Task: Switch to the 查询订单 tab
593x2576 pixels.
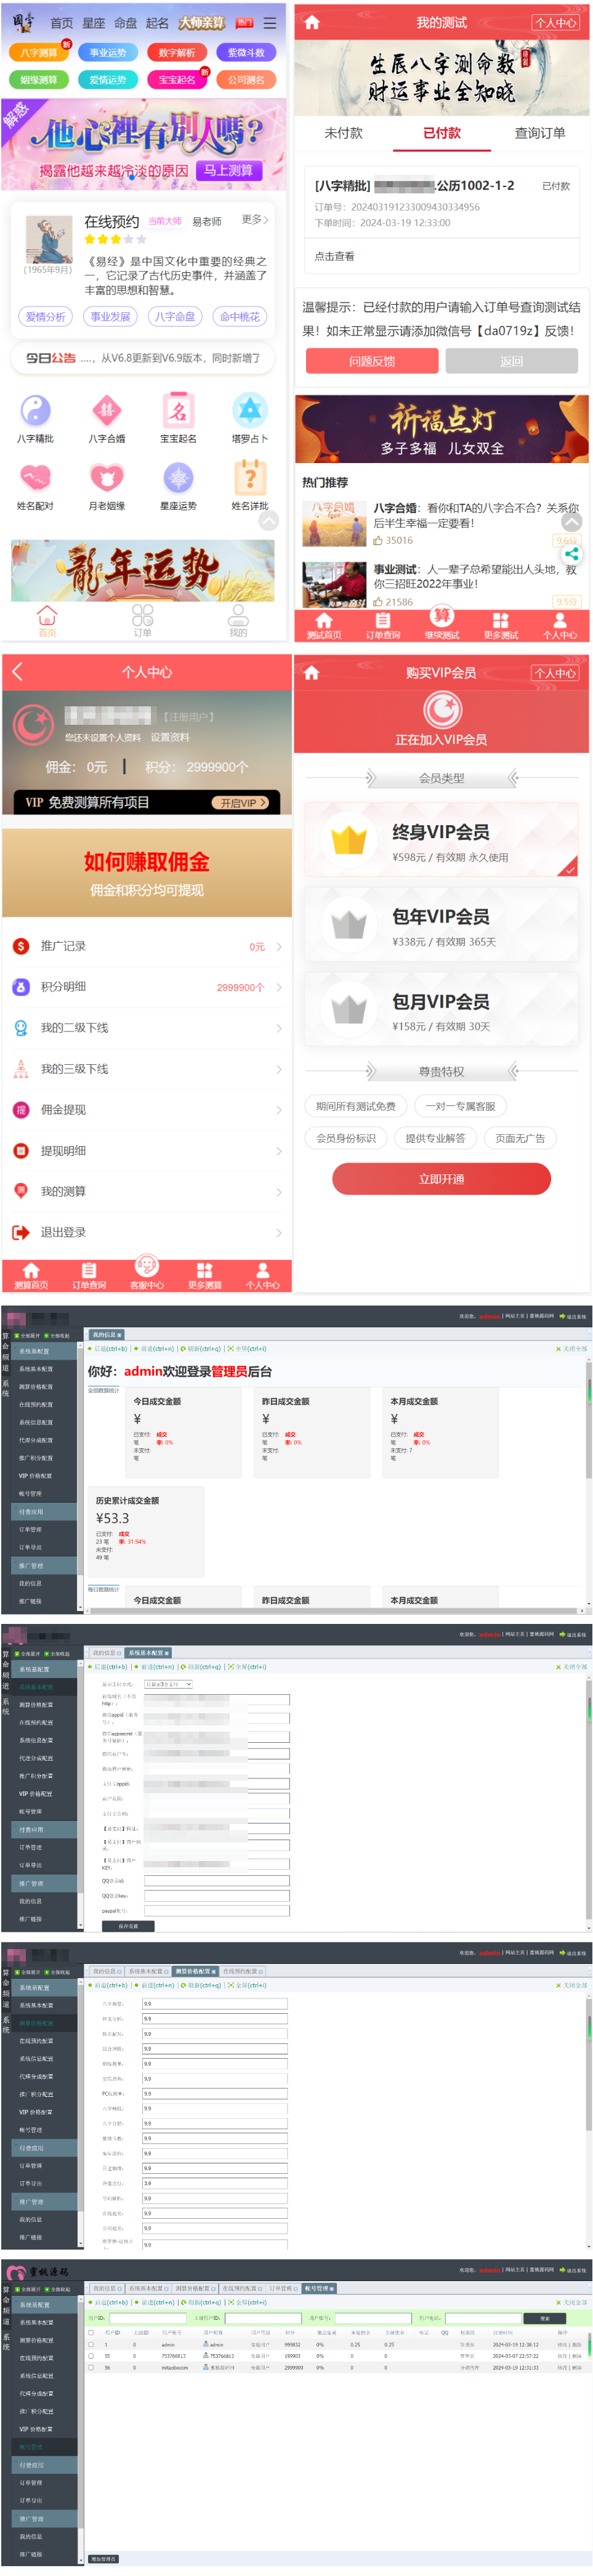Action: coord(540,133)
